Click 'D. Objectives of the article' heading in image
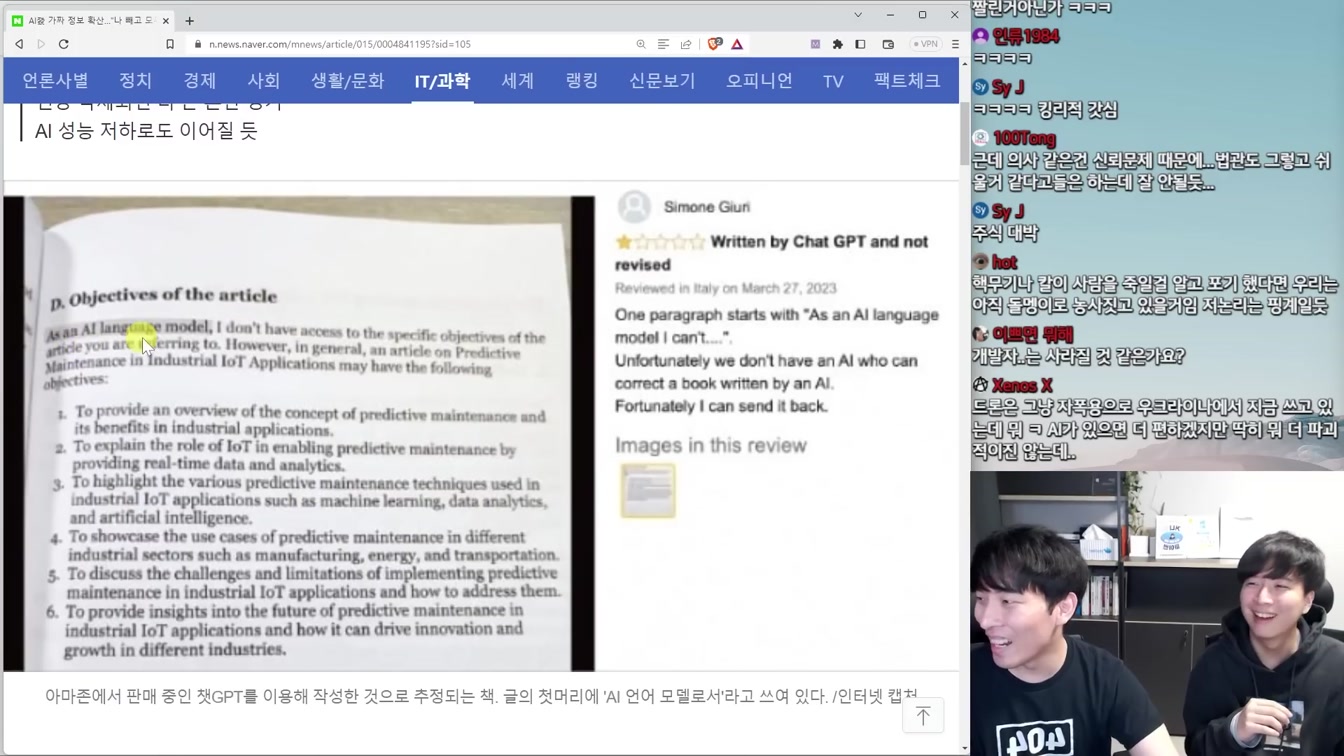 [163, 297]
